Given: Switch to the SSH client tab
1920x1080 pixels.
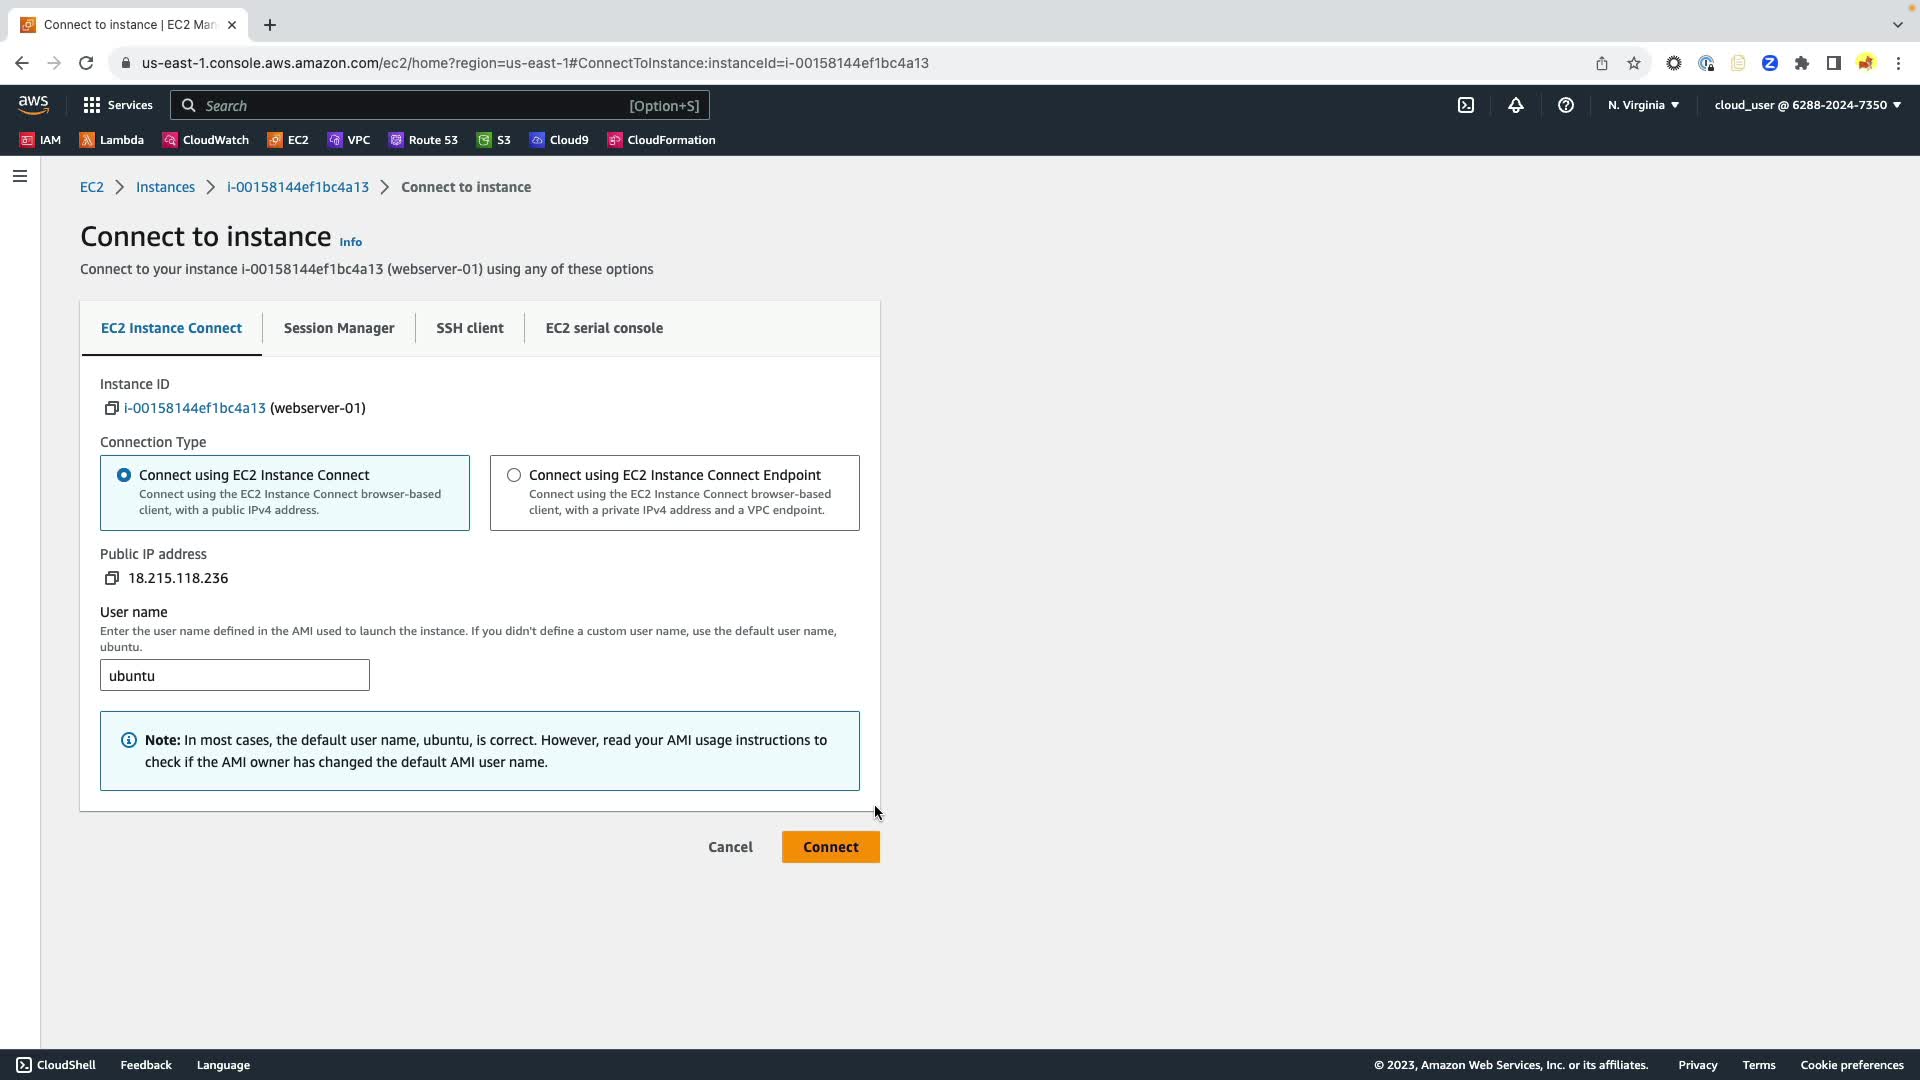Looking at the screenshot, I should click(x=470, y=328).
